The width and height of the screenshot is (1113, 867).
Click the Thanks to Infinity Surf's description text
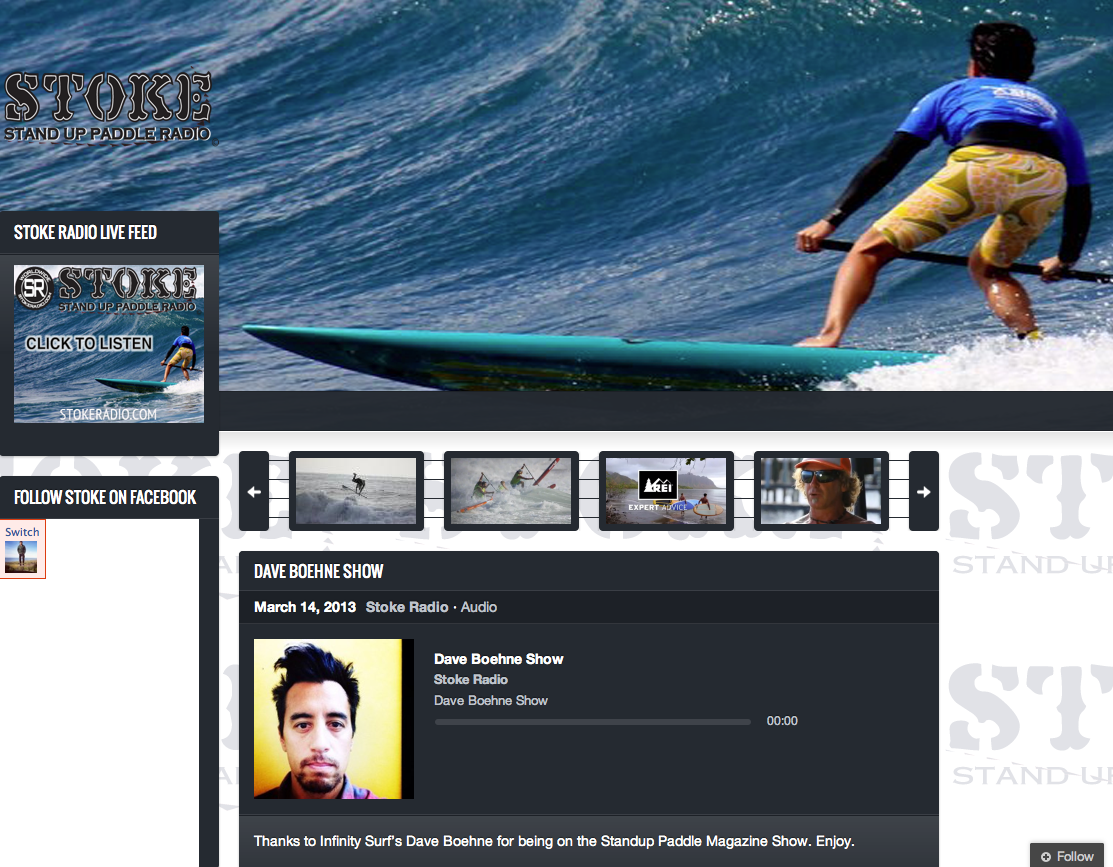554,841
